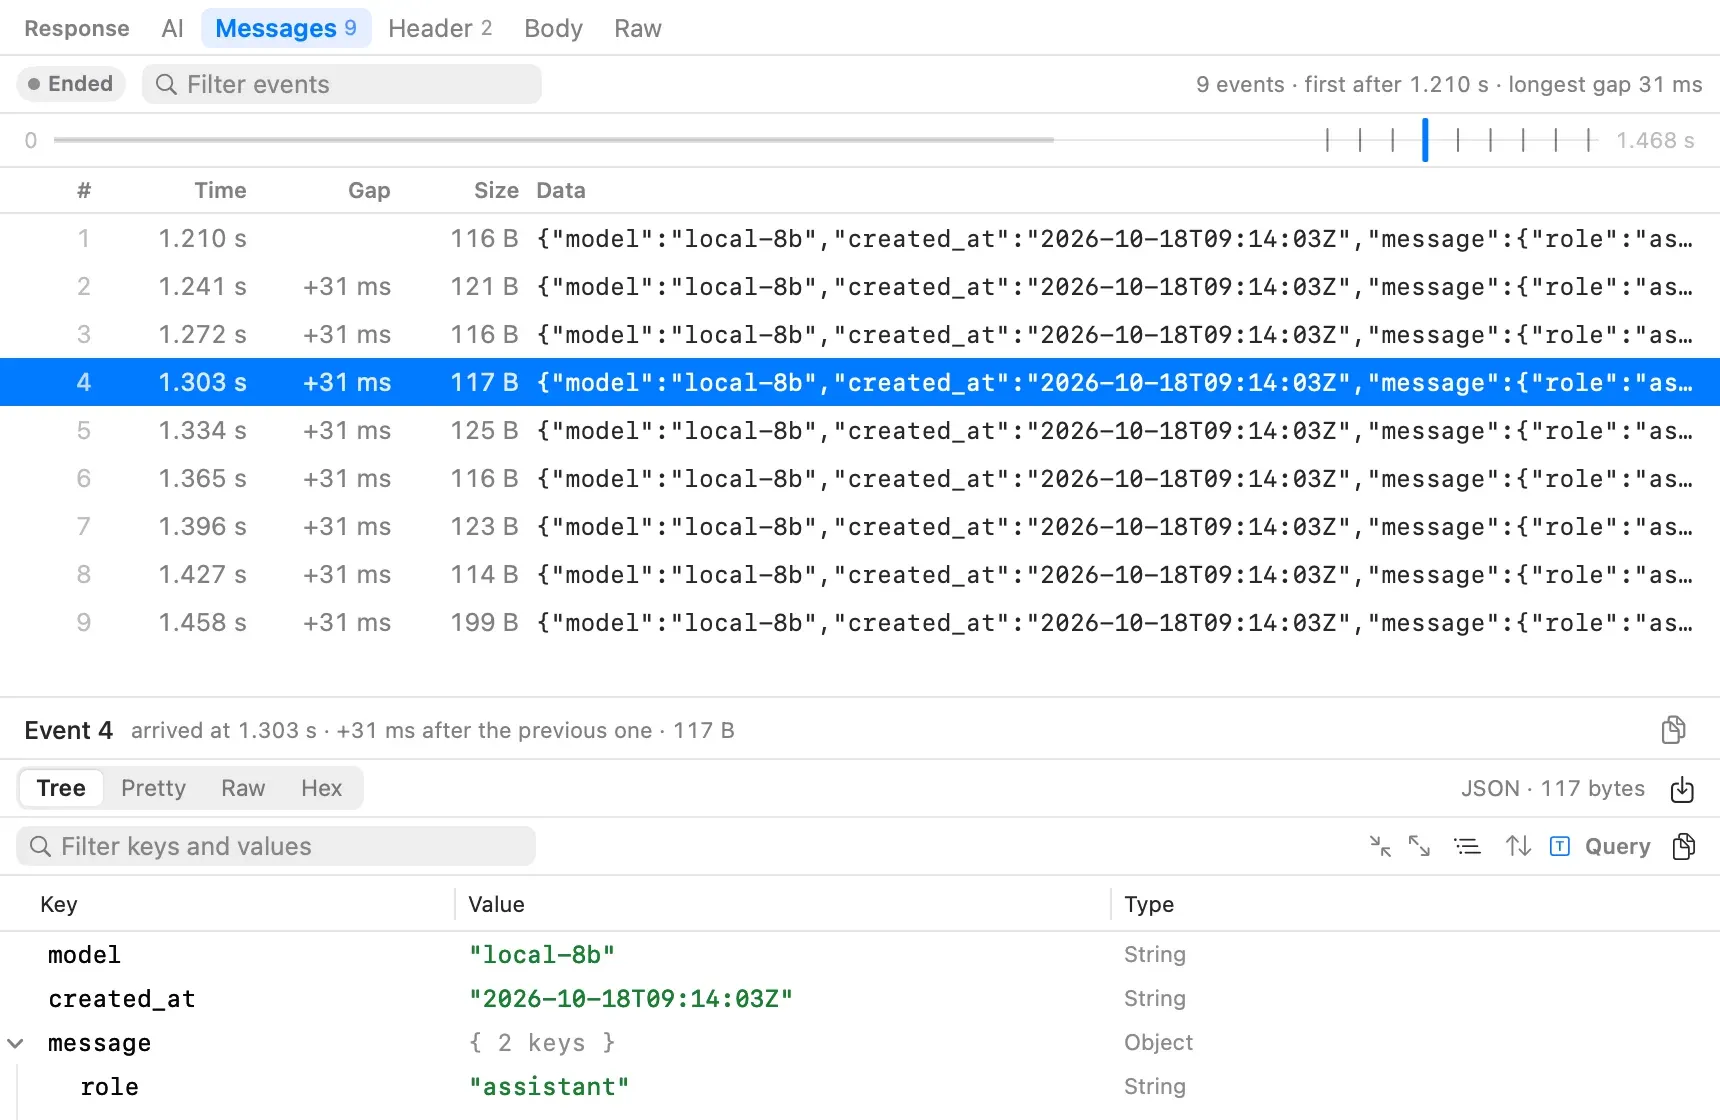Click the highlighted blue timeline marker
The image size is (1720, 1120).
(1425, 140)
